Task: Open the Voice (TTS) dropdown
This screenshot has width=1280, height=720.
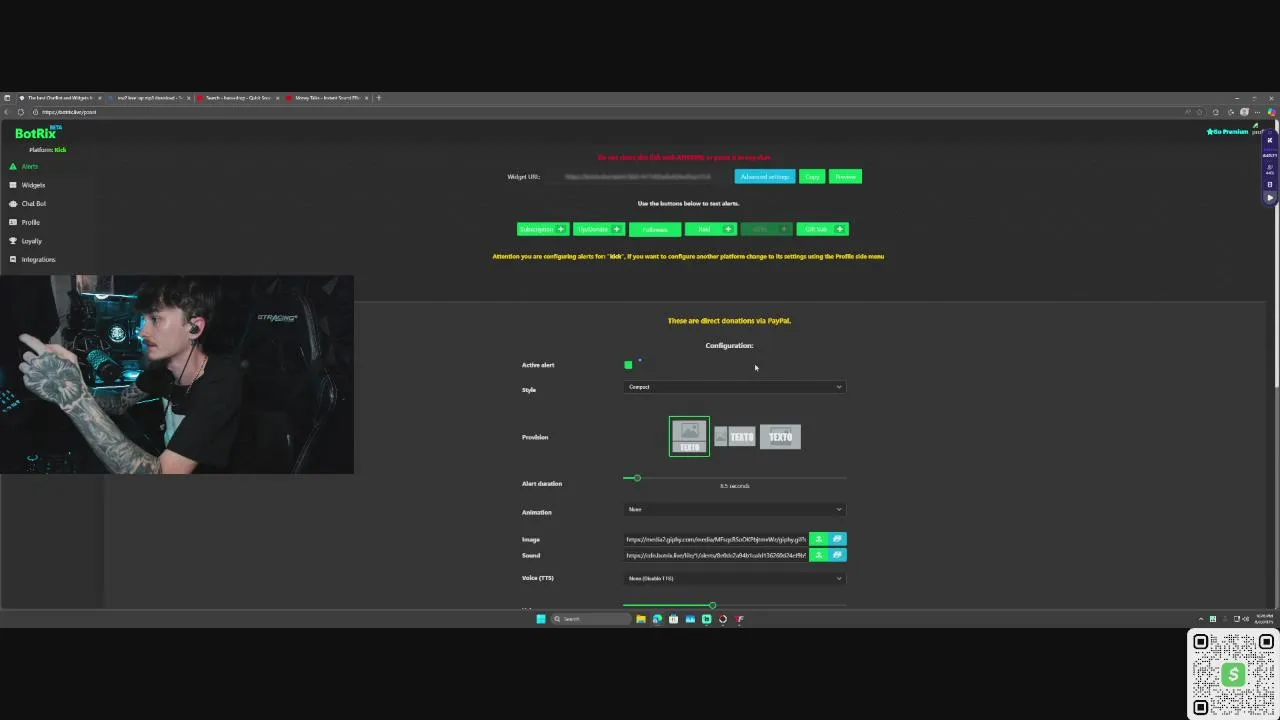Action: 735,578
